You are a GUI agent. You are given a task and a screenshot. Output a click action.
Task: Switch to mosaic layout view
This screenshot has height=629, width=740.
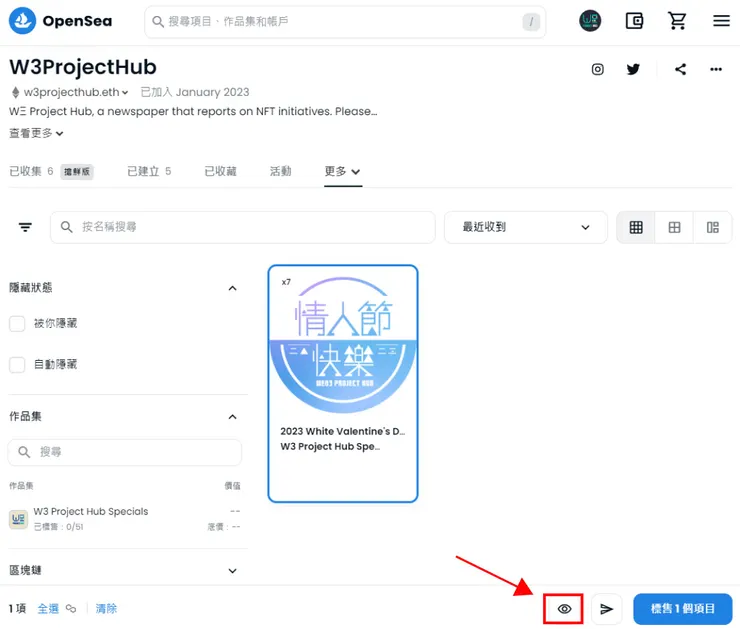click(x=713, y=227)
